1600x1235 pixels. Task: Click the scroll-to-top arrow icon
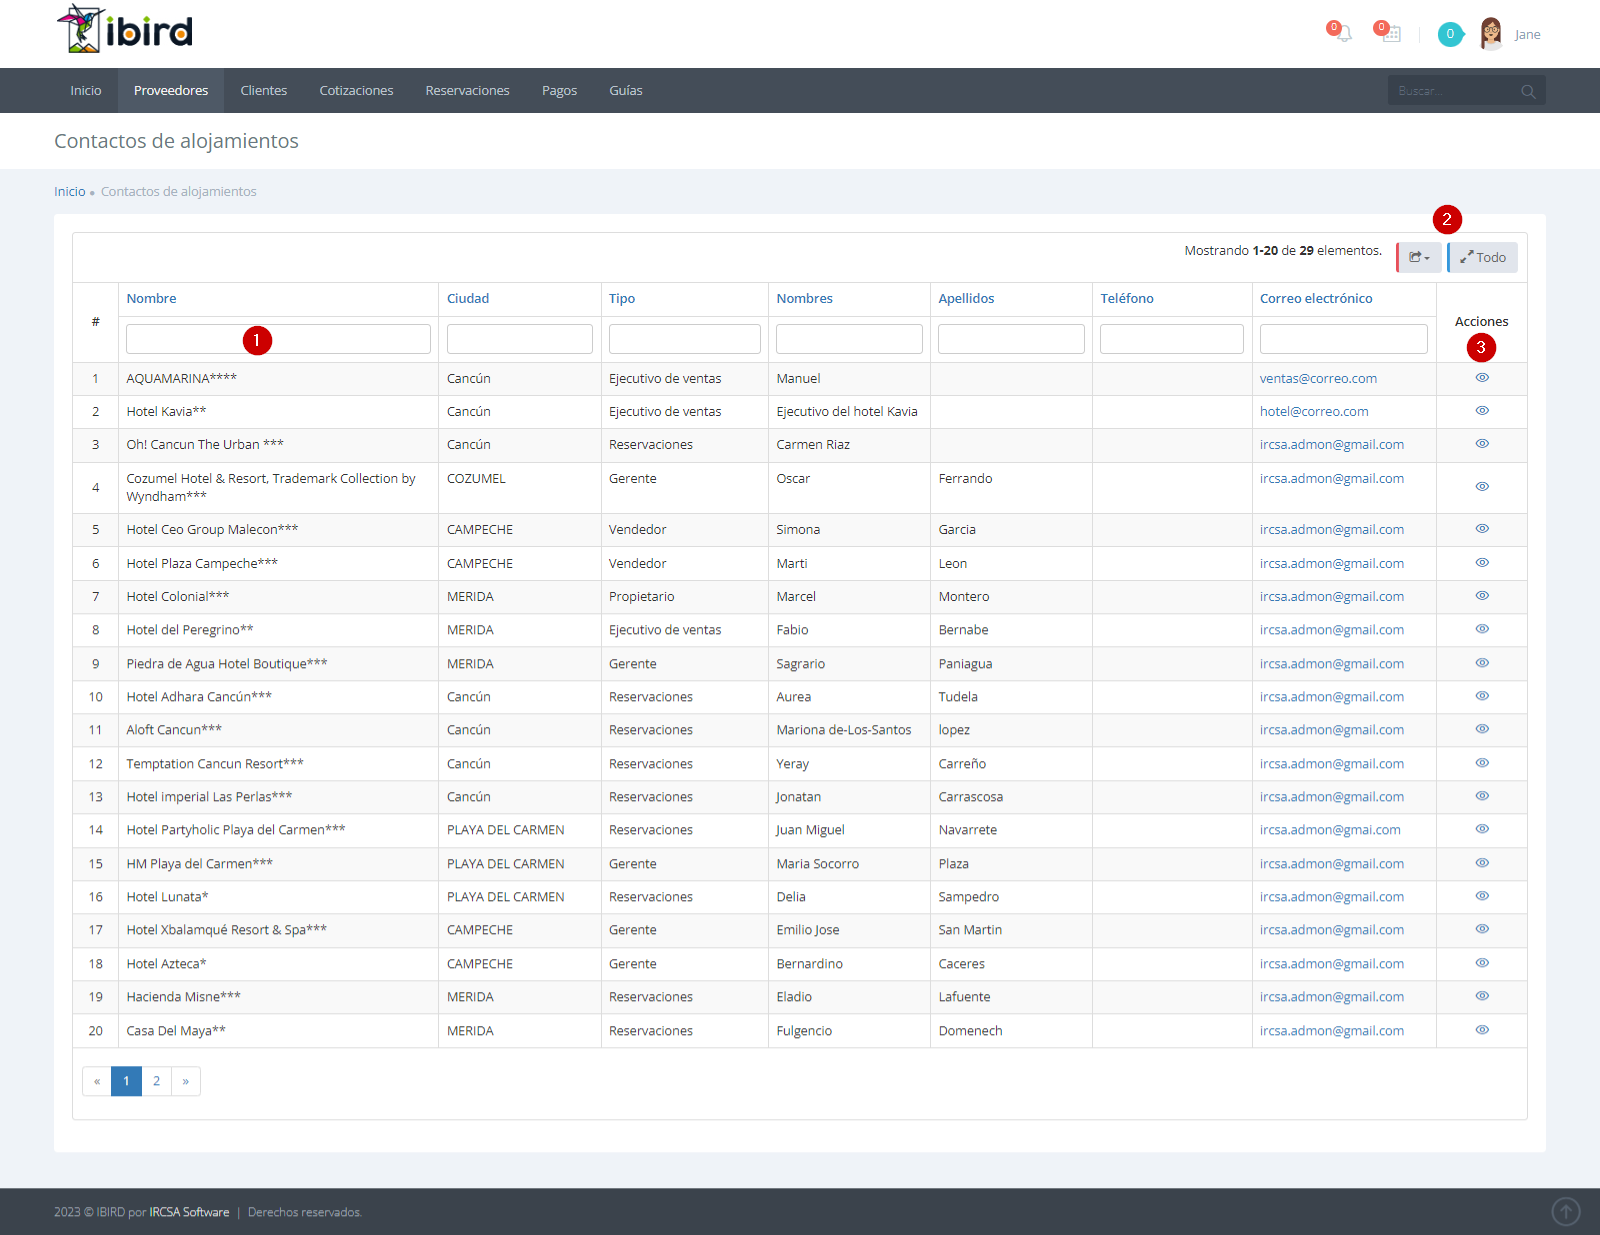[x=1565, y=1212]
